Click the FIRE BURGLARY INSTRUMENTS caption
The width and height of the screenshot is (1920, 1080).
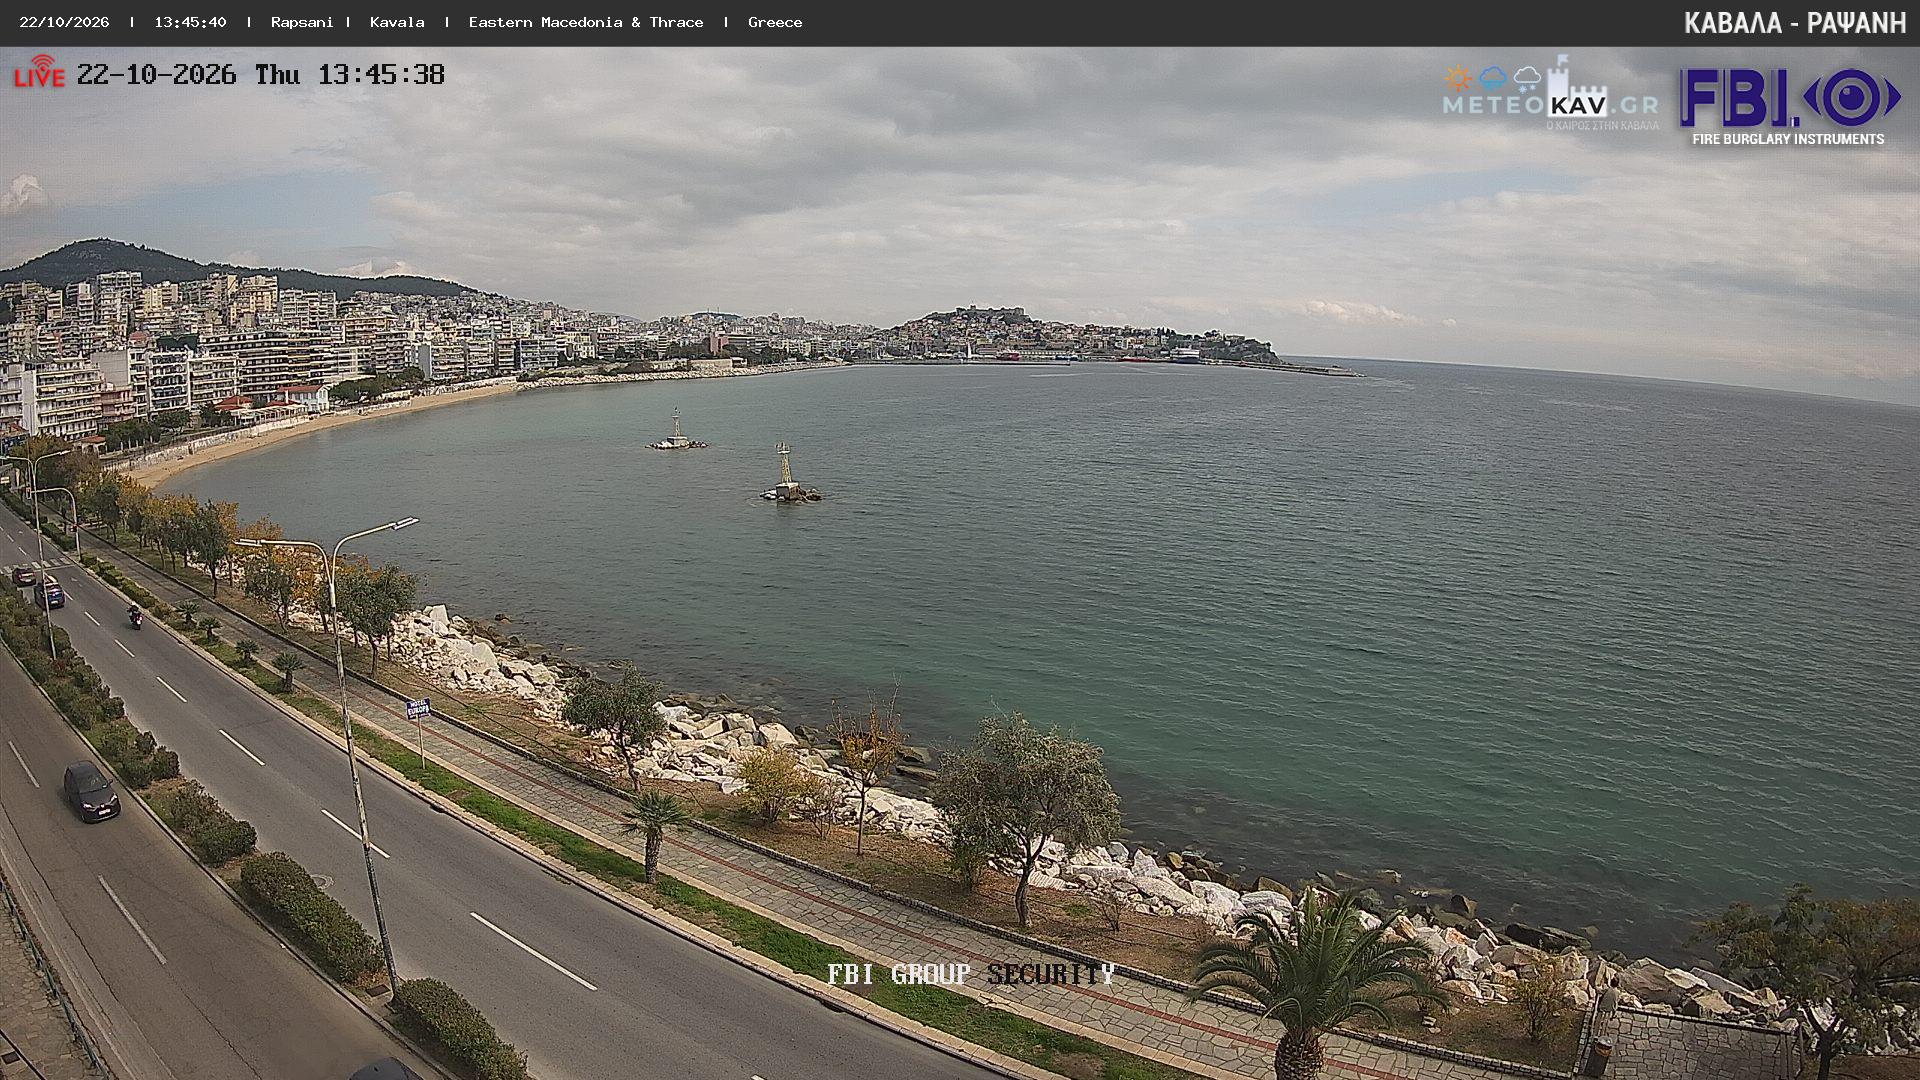[1788, 140]
